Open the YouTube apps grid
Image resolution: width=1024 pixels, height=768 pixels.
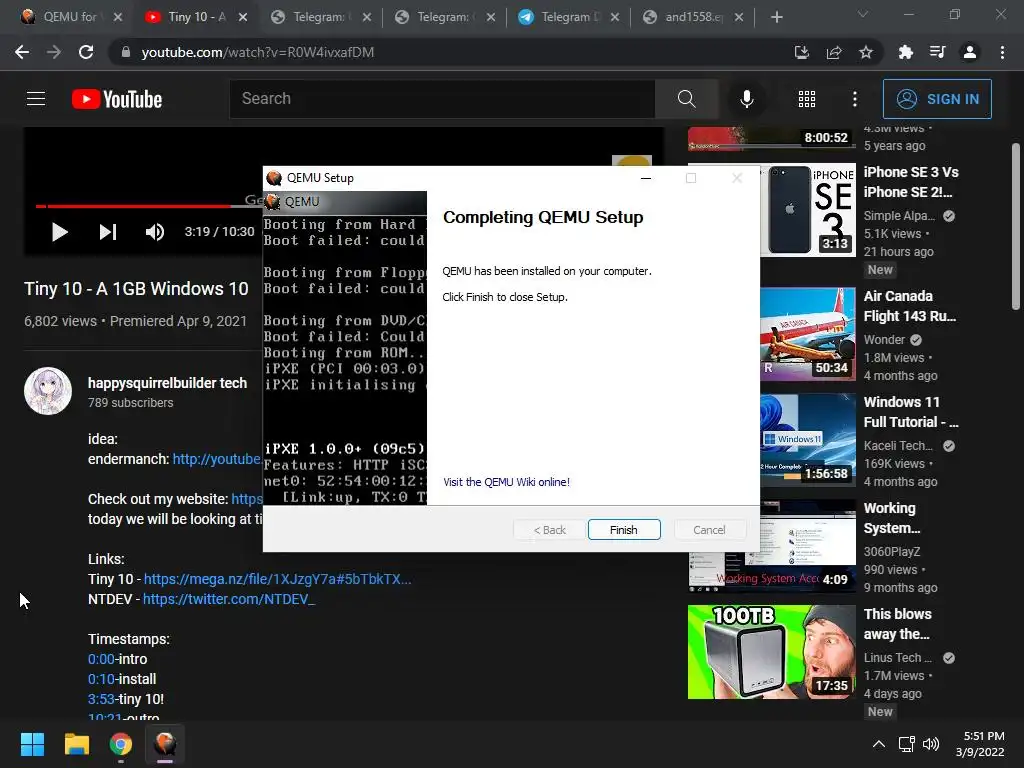tap(807, 99)
